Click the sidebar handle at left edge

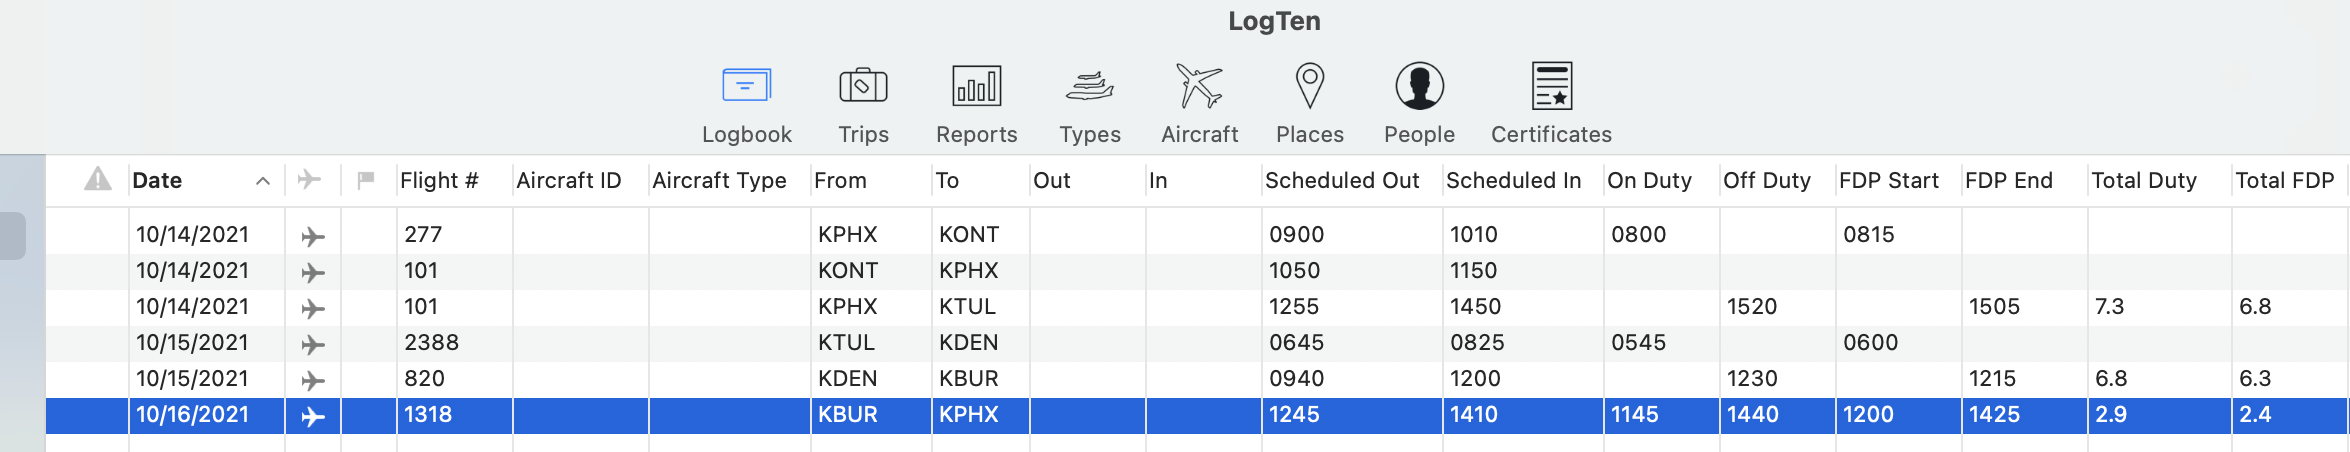[x=12, y=236]
